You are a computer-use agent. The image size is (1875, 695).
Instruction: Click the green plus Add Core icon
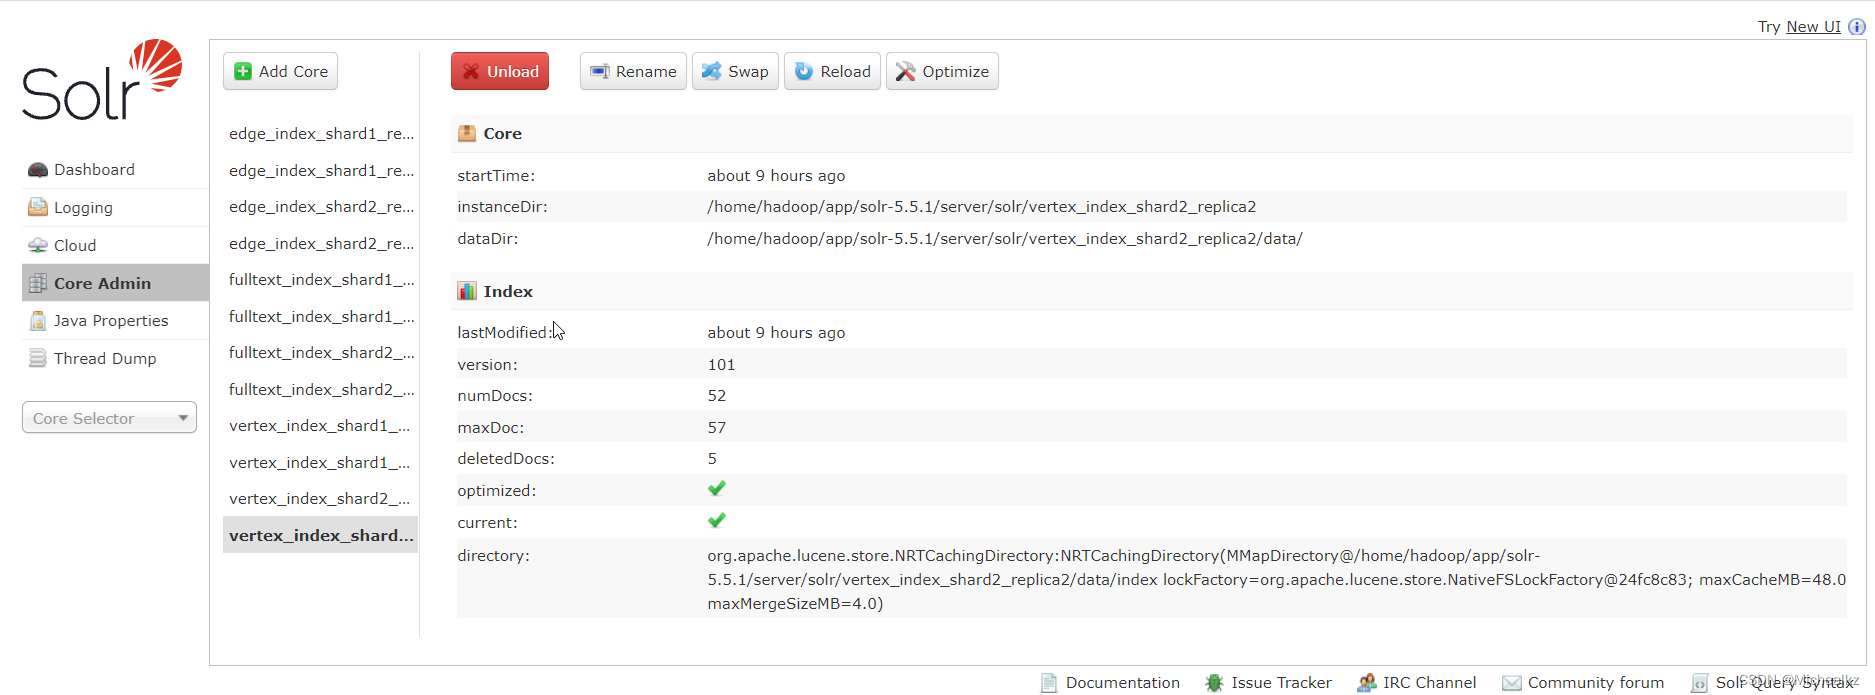click(243, 71)
